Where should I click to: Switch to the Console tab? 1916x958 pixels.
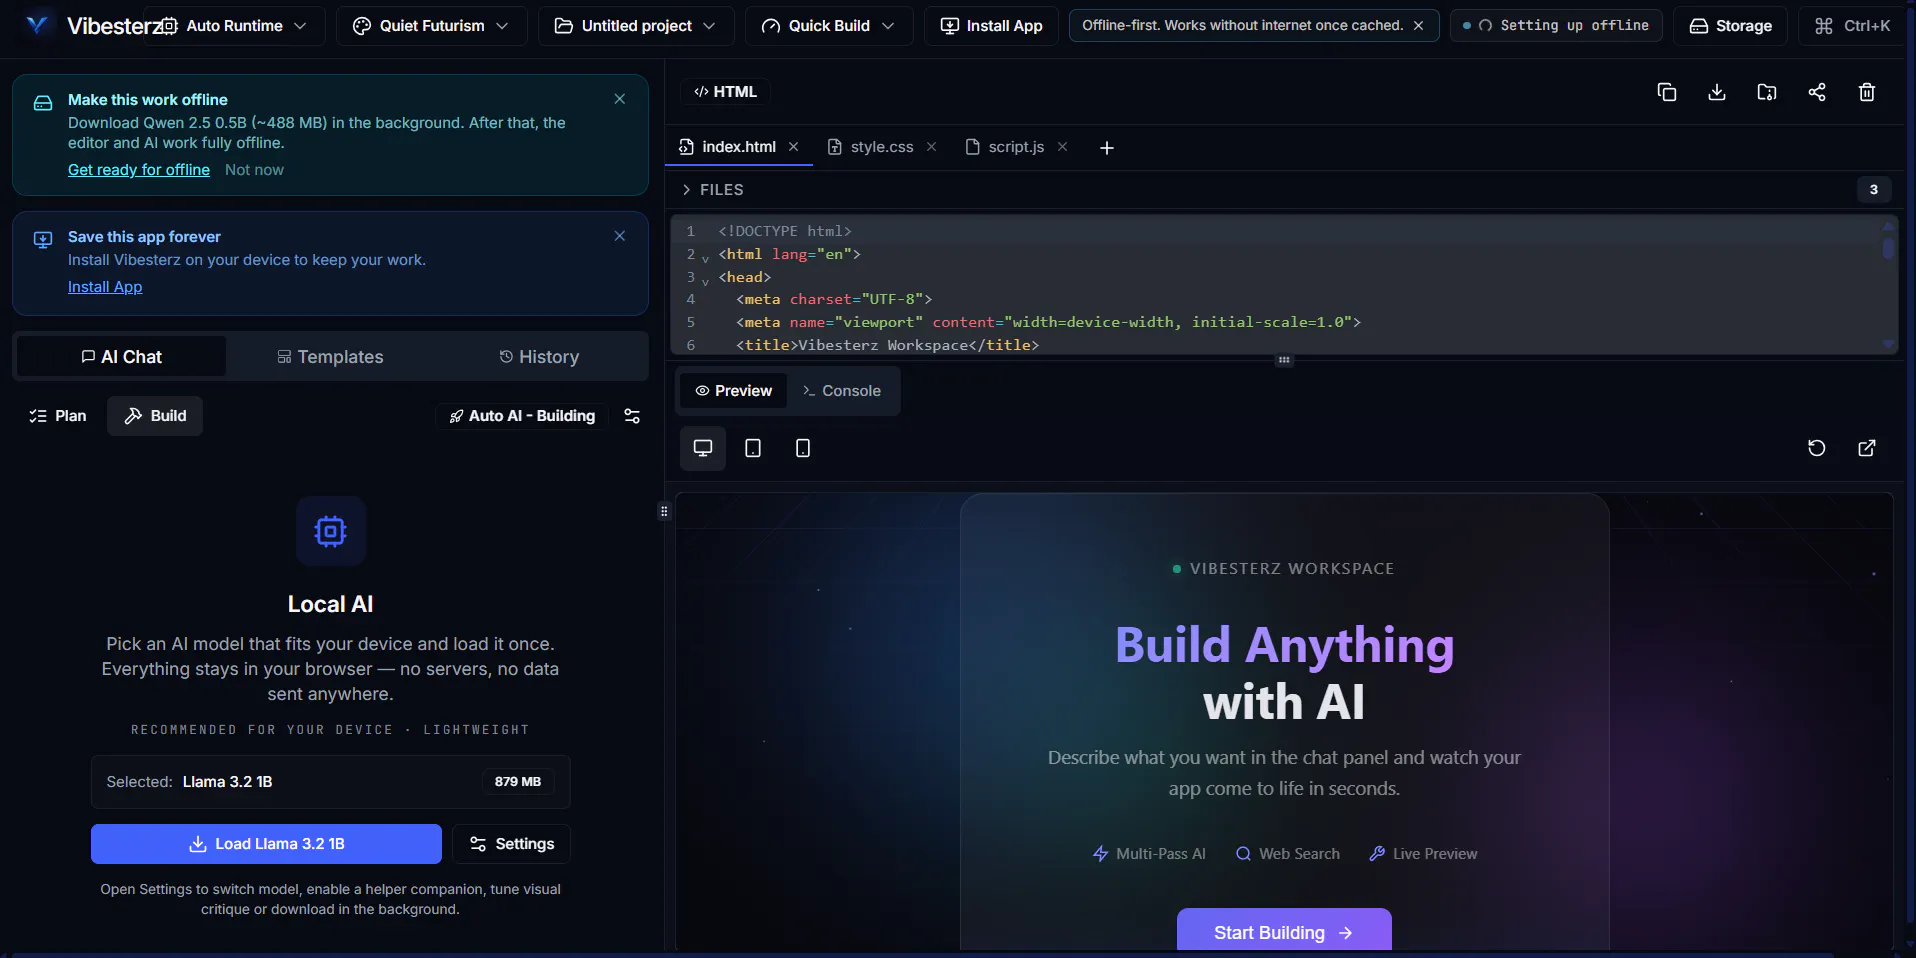[841, 391]
